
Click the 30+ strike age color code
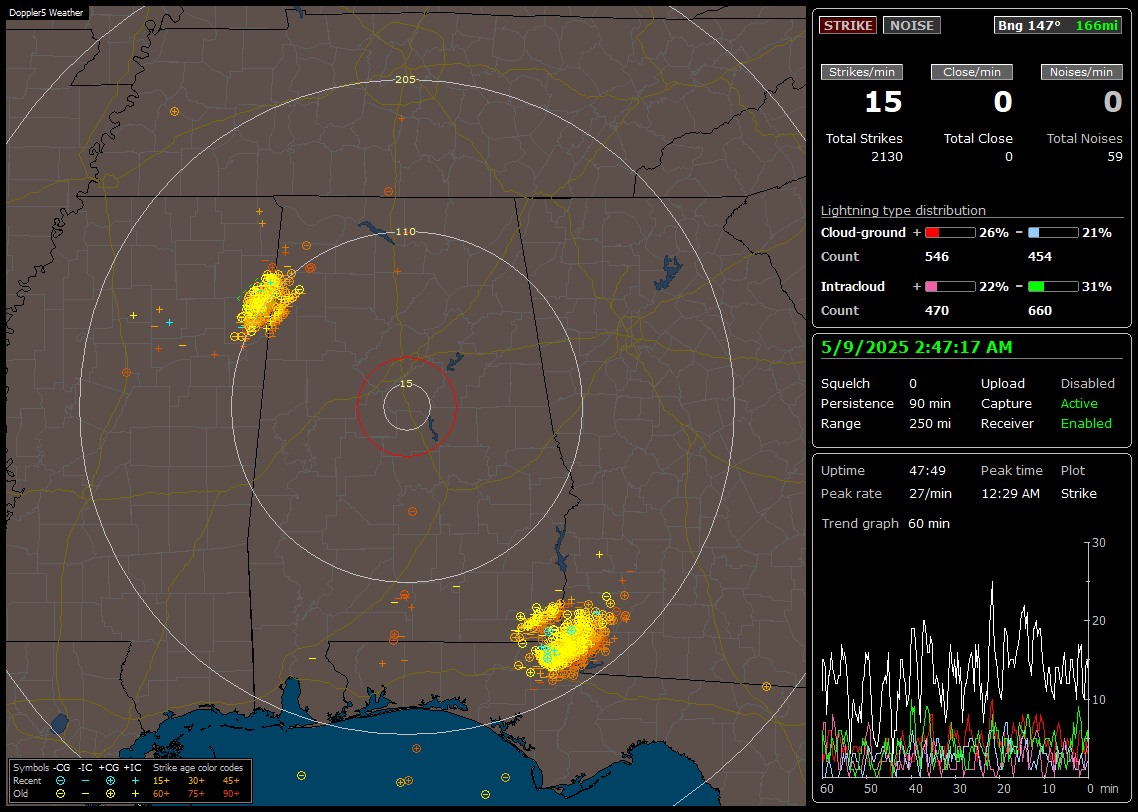point(197,781)
